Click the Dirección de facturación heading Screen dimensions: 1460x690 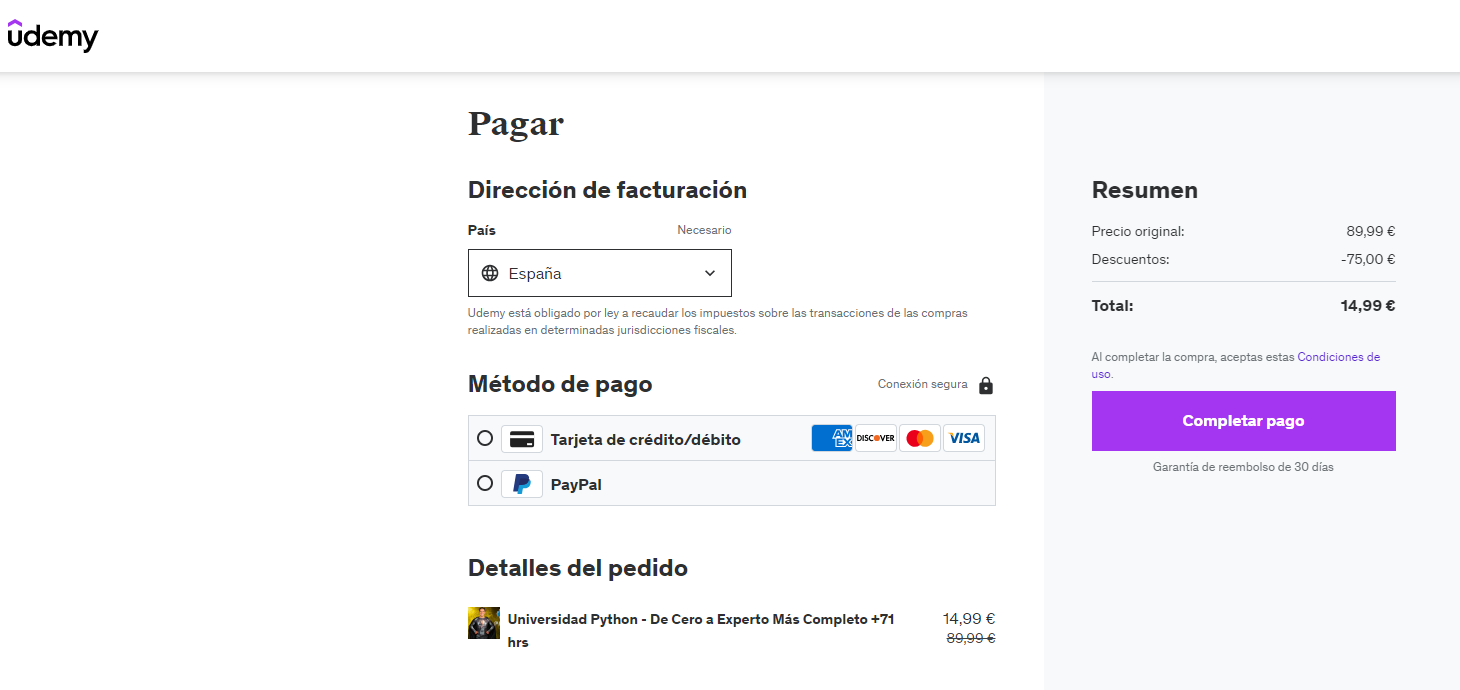607,190
